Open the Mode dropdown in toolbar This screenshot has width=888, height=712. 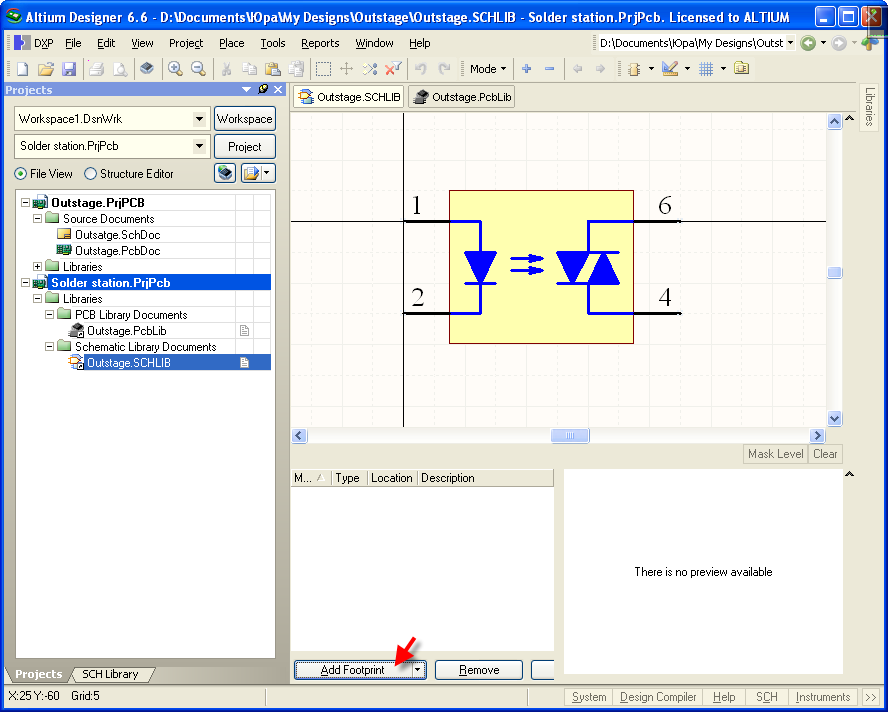(x=488, y=69)
